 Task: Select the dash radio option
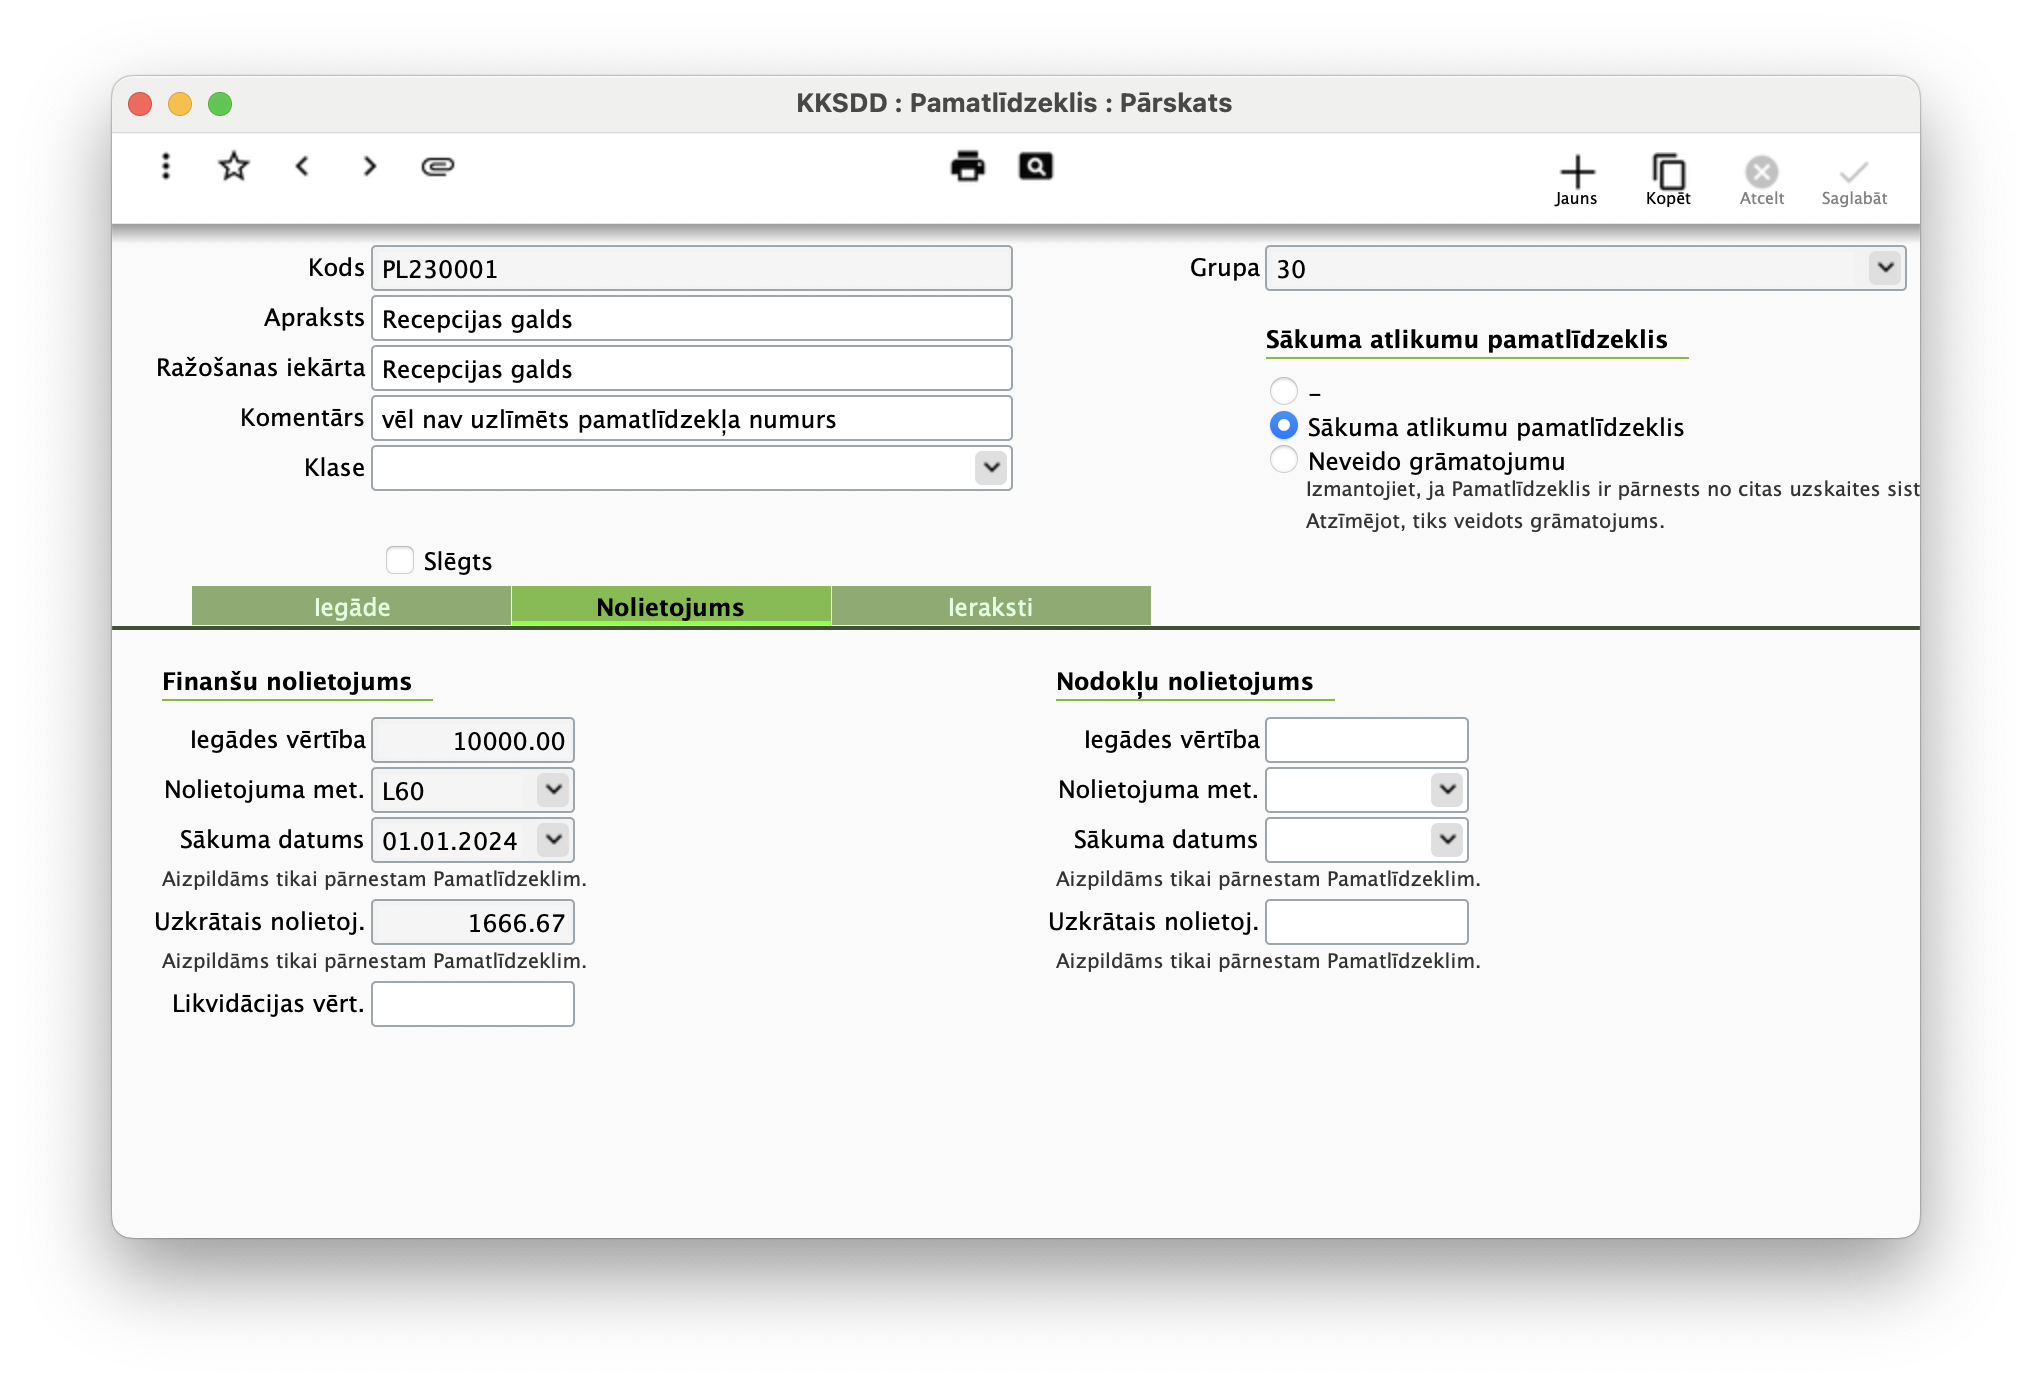point(1284,391)
